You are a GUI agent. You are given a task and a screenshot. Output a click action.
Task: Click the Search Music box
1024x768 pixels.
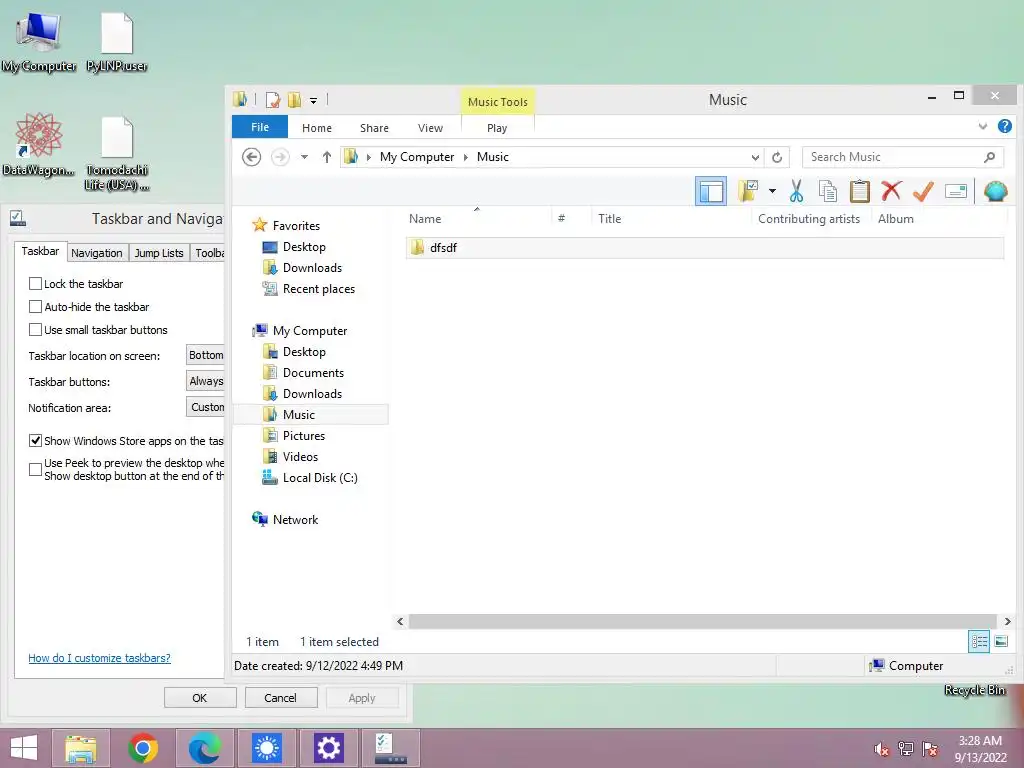[892, 157]
